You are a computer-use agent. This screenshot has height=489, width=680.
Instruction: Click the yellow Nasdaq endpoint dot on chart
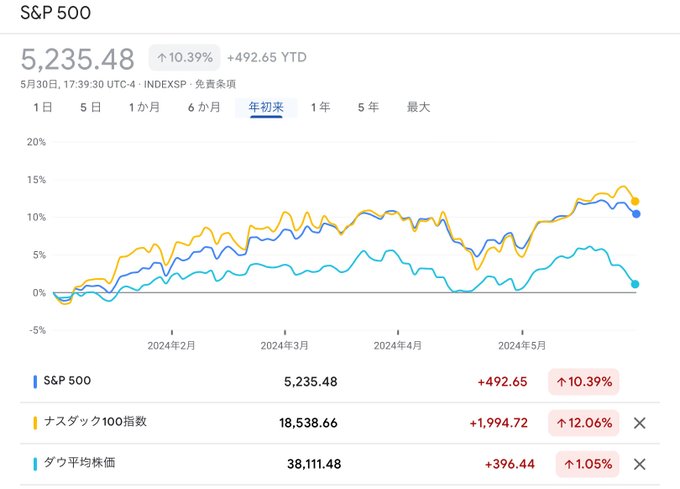(635, 201)
